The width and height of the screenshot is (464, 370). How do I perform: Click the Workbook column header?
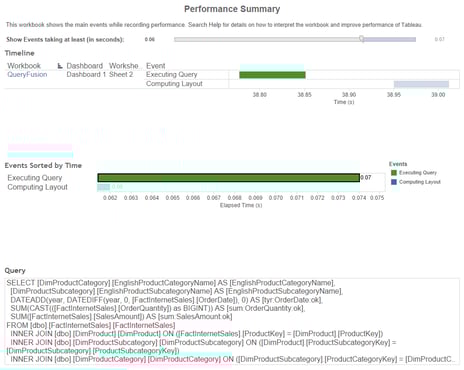coord(24,66)
